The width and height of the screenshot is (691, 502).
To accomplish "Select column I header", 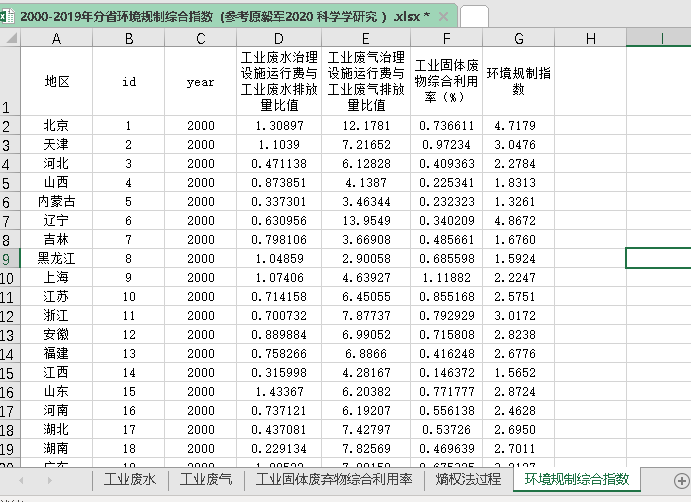I will point(659,38).
